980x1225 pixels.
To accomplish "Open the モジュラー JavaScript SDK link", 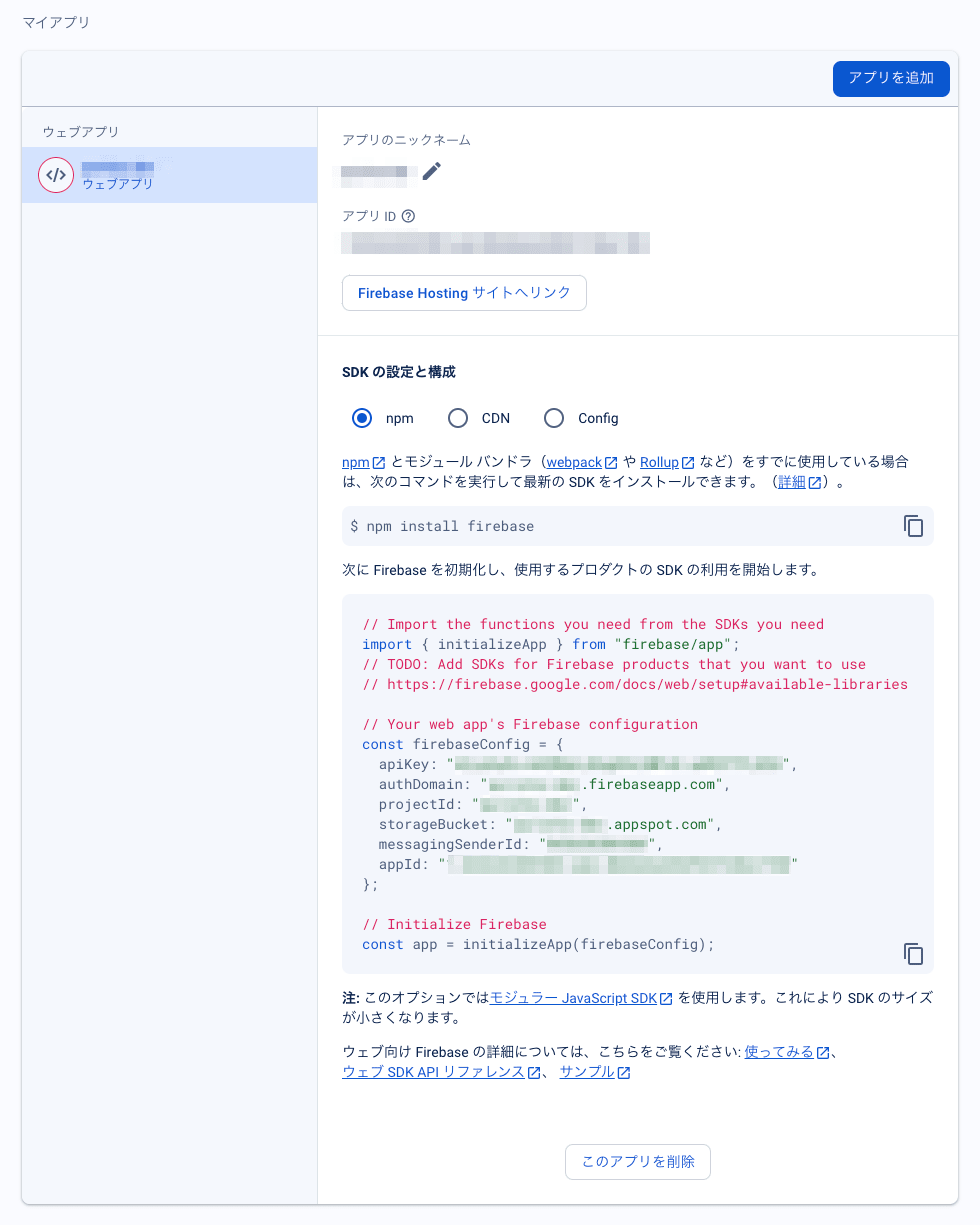I will [x=581, y=998].
